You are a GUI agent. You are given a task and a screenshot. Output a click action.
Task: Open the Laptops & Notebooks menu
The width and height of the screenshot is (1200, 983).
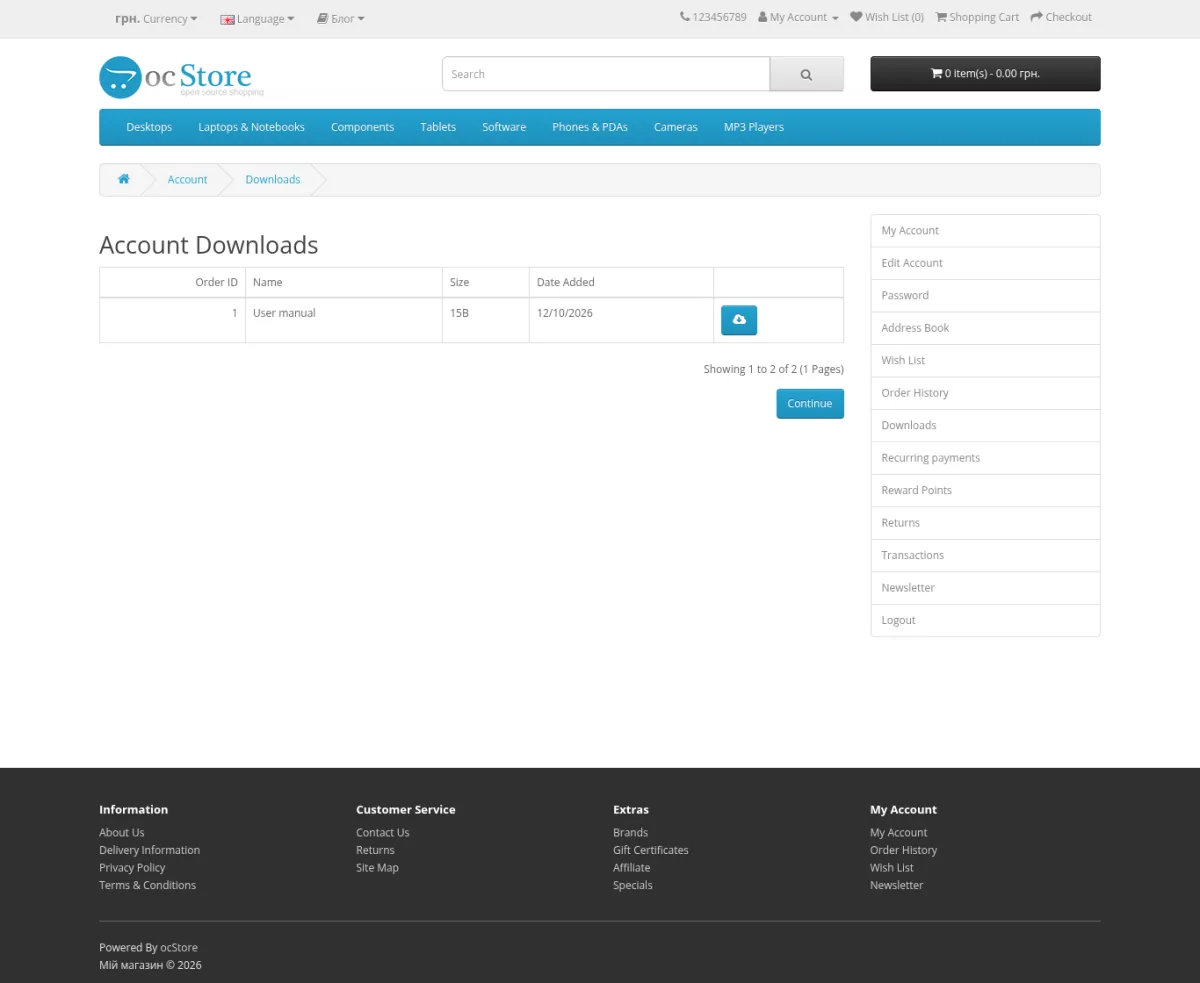click(251, 127)
